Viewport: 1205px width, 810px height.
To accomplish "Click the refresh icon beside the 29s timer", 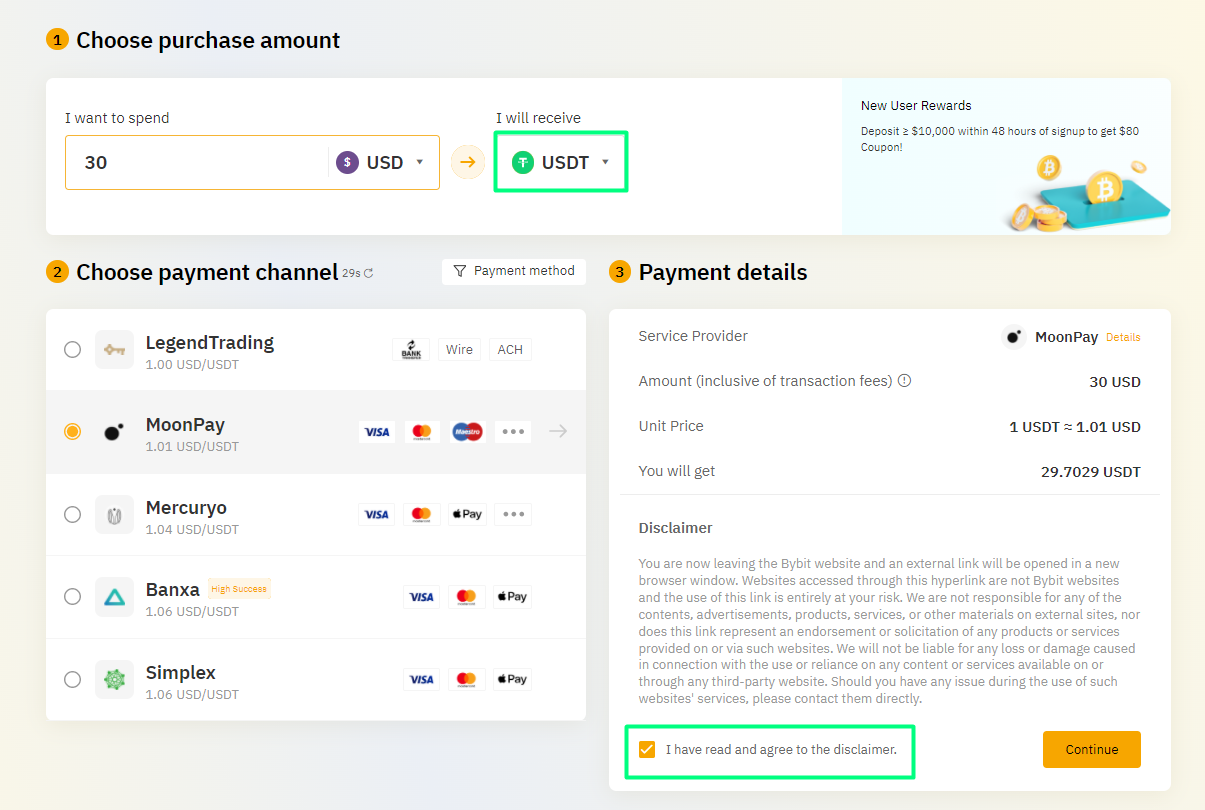I will pos(369,273).
